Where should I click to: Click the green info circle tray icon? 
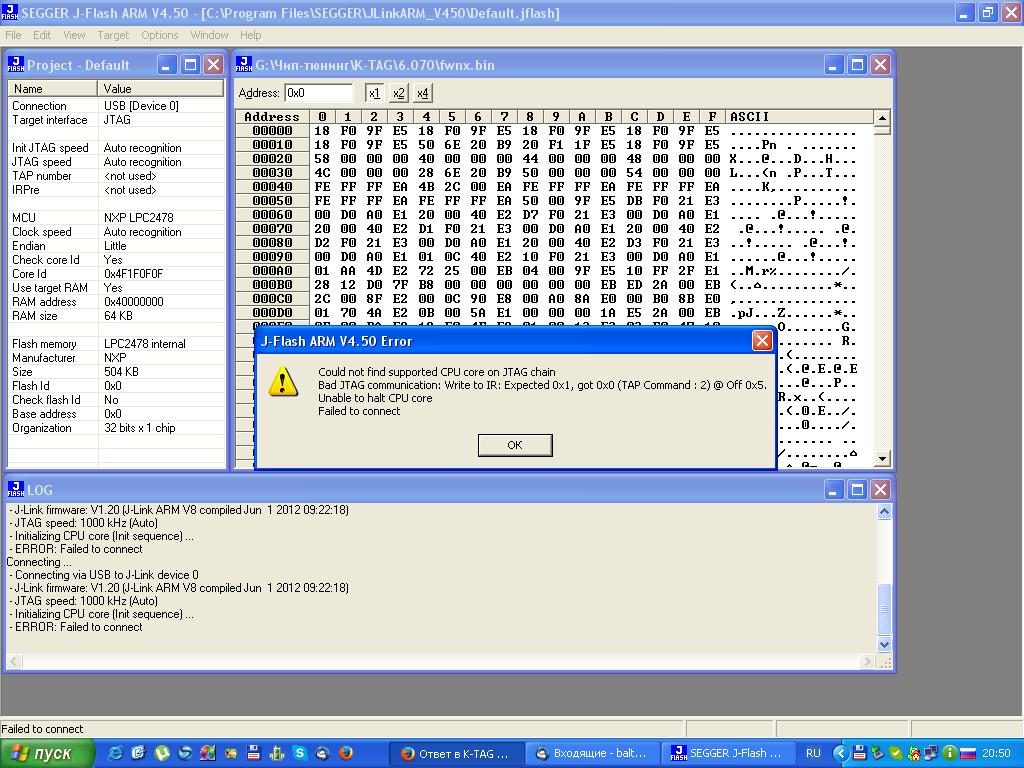(950, 754)
